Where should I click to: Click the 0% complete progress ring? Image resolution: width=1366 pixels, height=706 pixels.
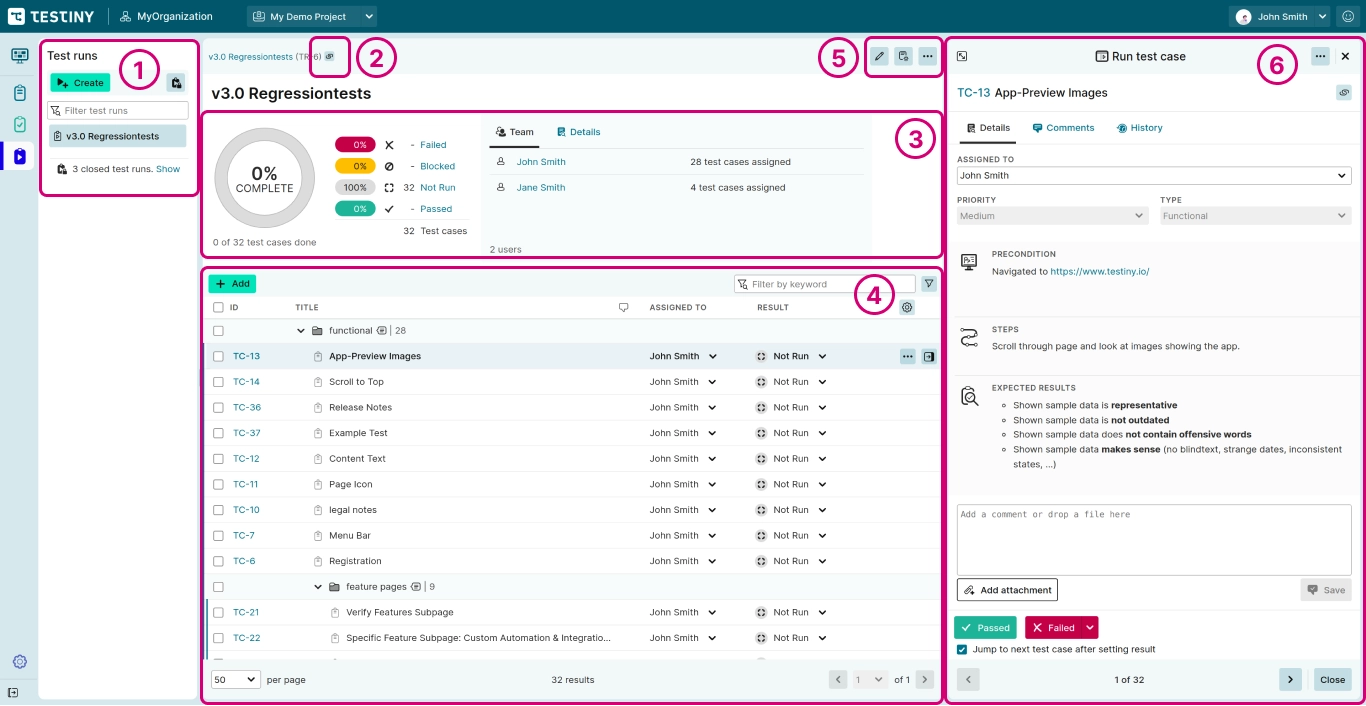coord(264,178)
